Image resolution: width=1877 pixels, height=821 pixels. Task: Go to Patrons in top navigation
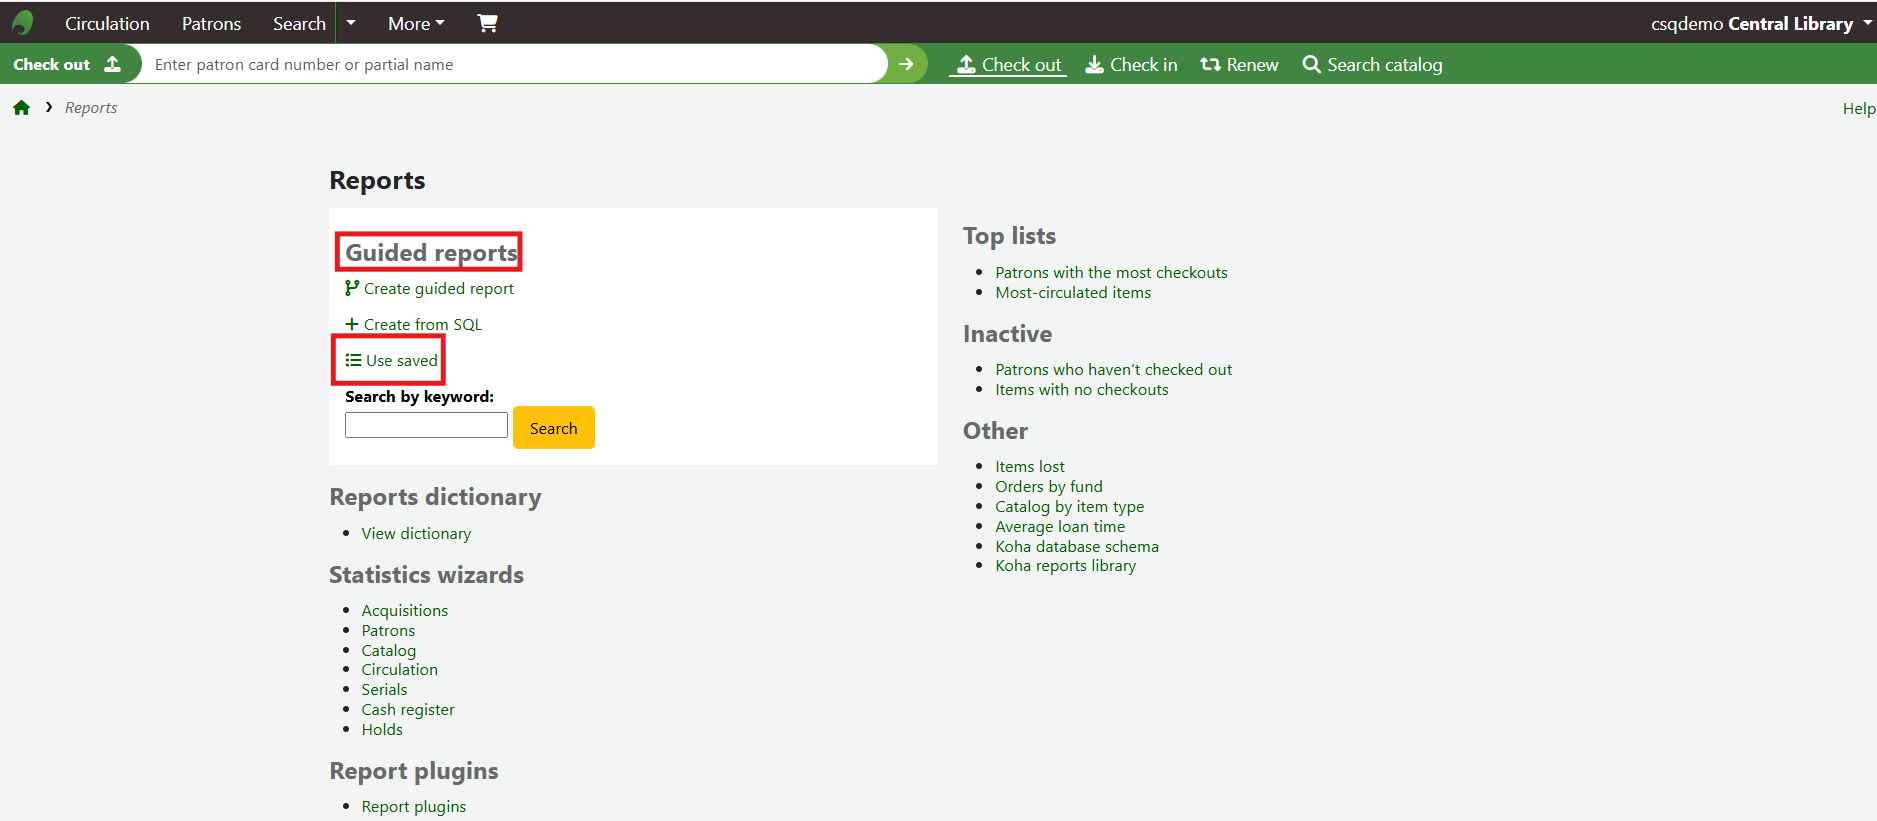click(x=211, y=23)
